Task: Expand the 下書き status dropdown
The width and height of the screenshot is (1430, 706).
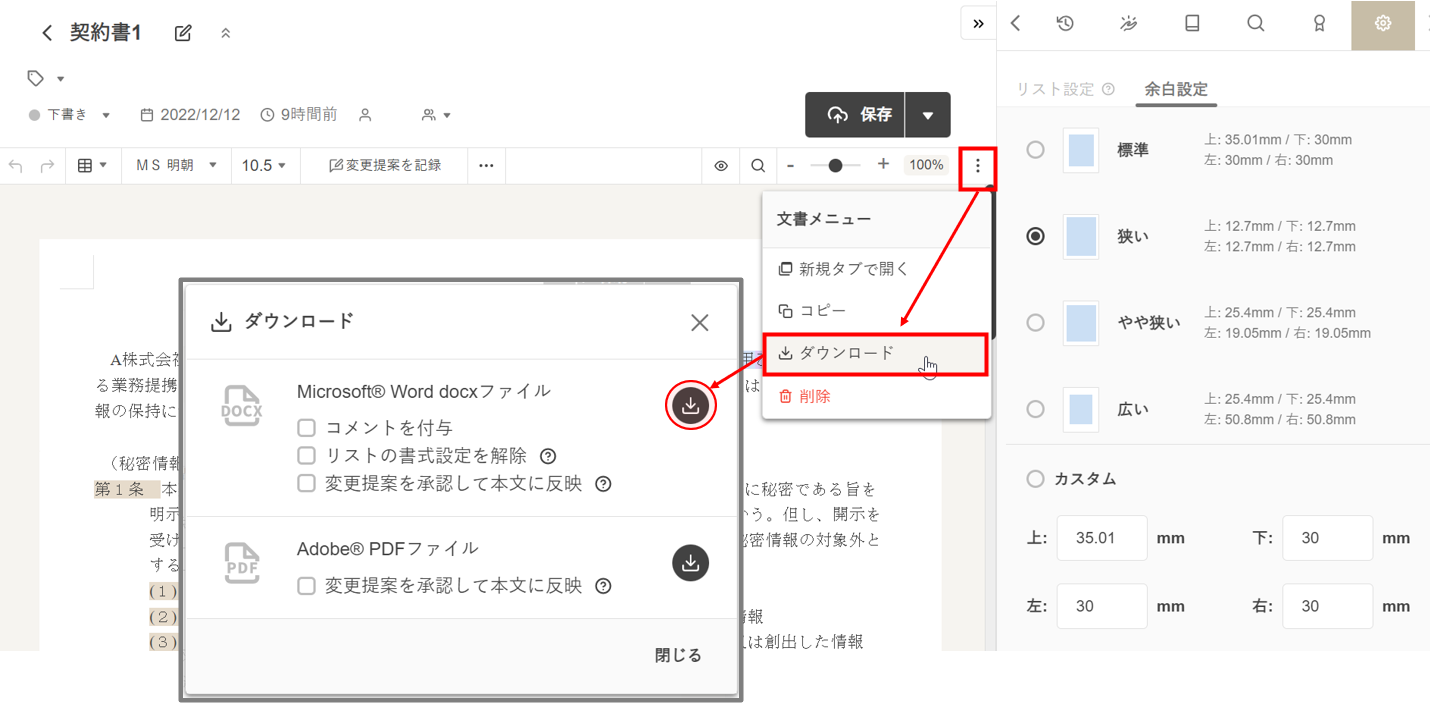Action: (x=70, y=115)
